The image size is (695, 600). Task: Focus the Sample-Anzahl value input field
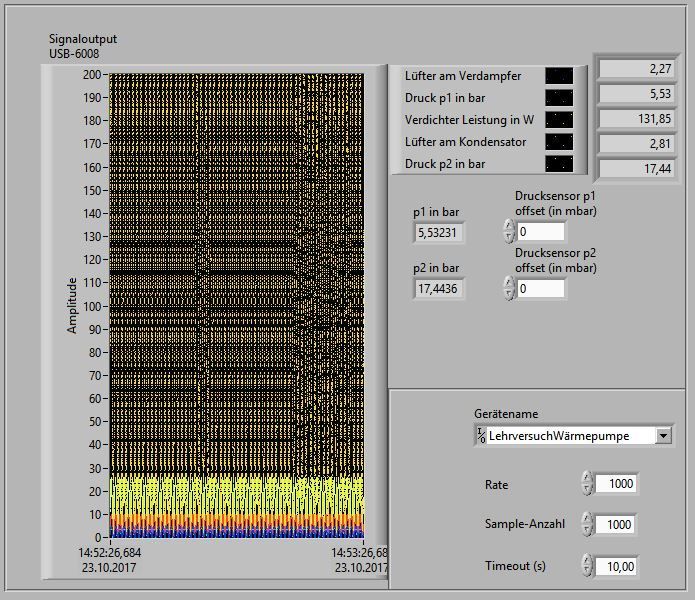tap(616, 525)
